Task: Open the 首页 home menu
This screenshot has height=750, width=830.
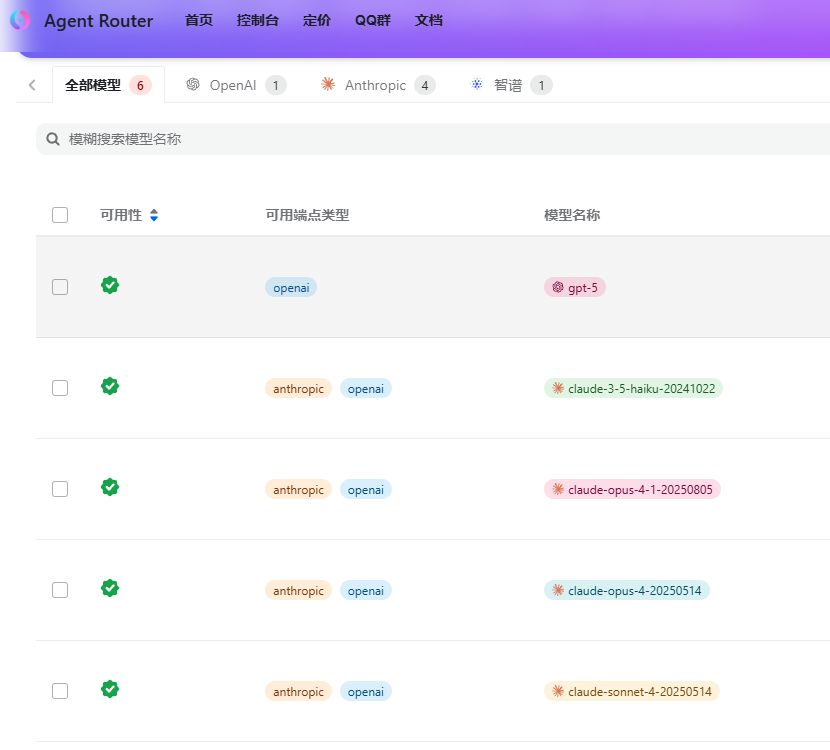Action: coord(199,21)
